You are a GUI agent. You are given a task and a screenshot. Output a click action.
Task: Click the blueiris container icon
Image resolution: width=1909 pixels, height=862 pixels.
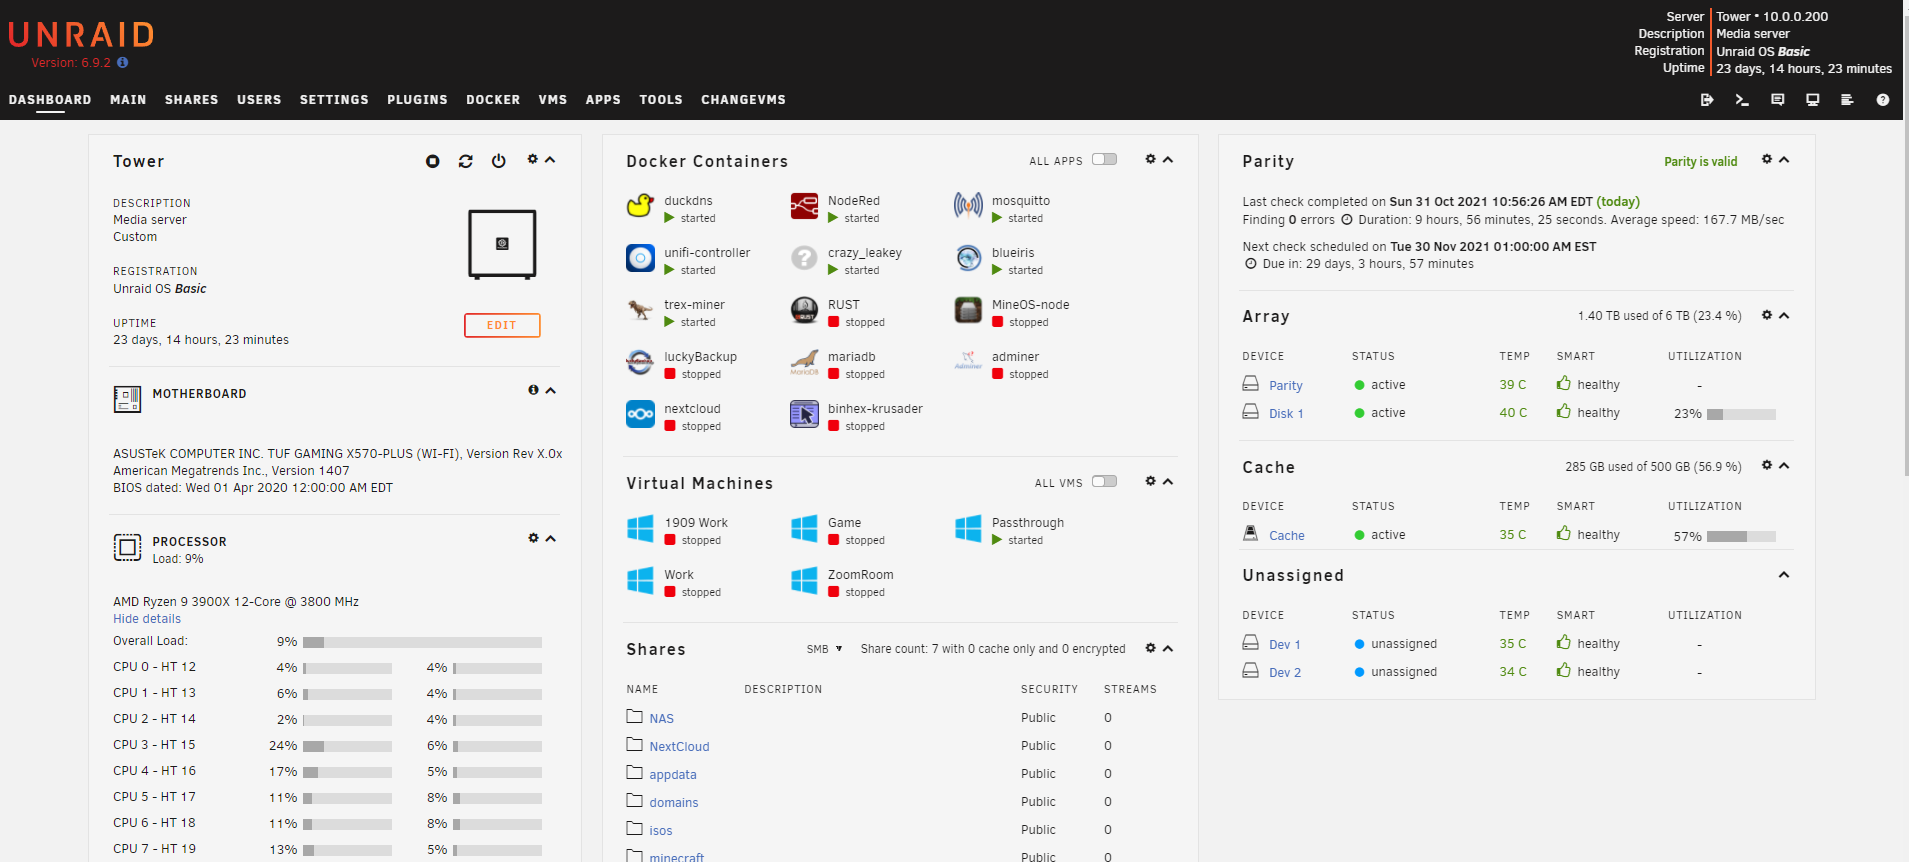[x=968, y=258]
